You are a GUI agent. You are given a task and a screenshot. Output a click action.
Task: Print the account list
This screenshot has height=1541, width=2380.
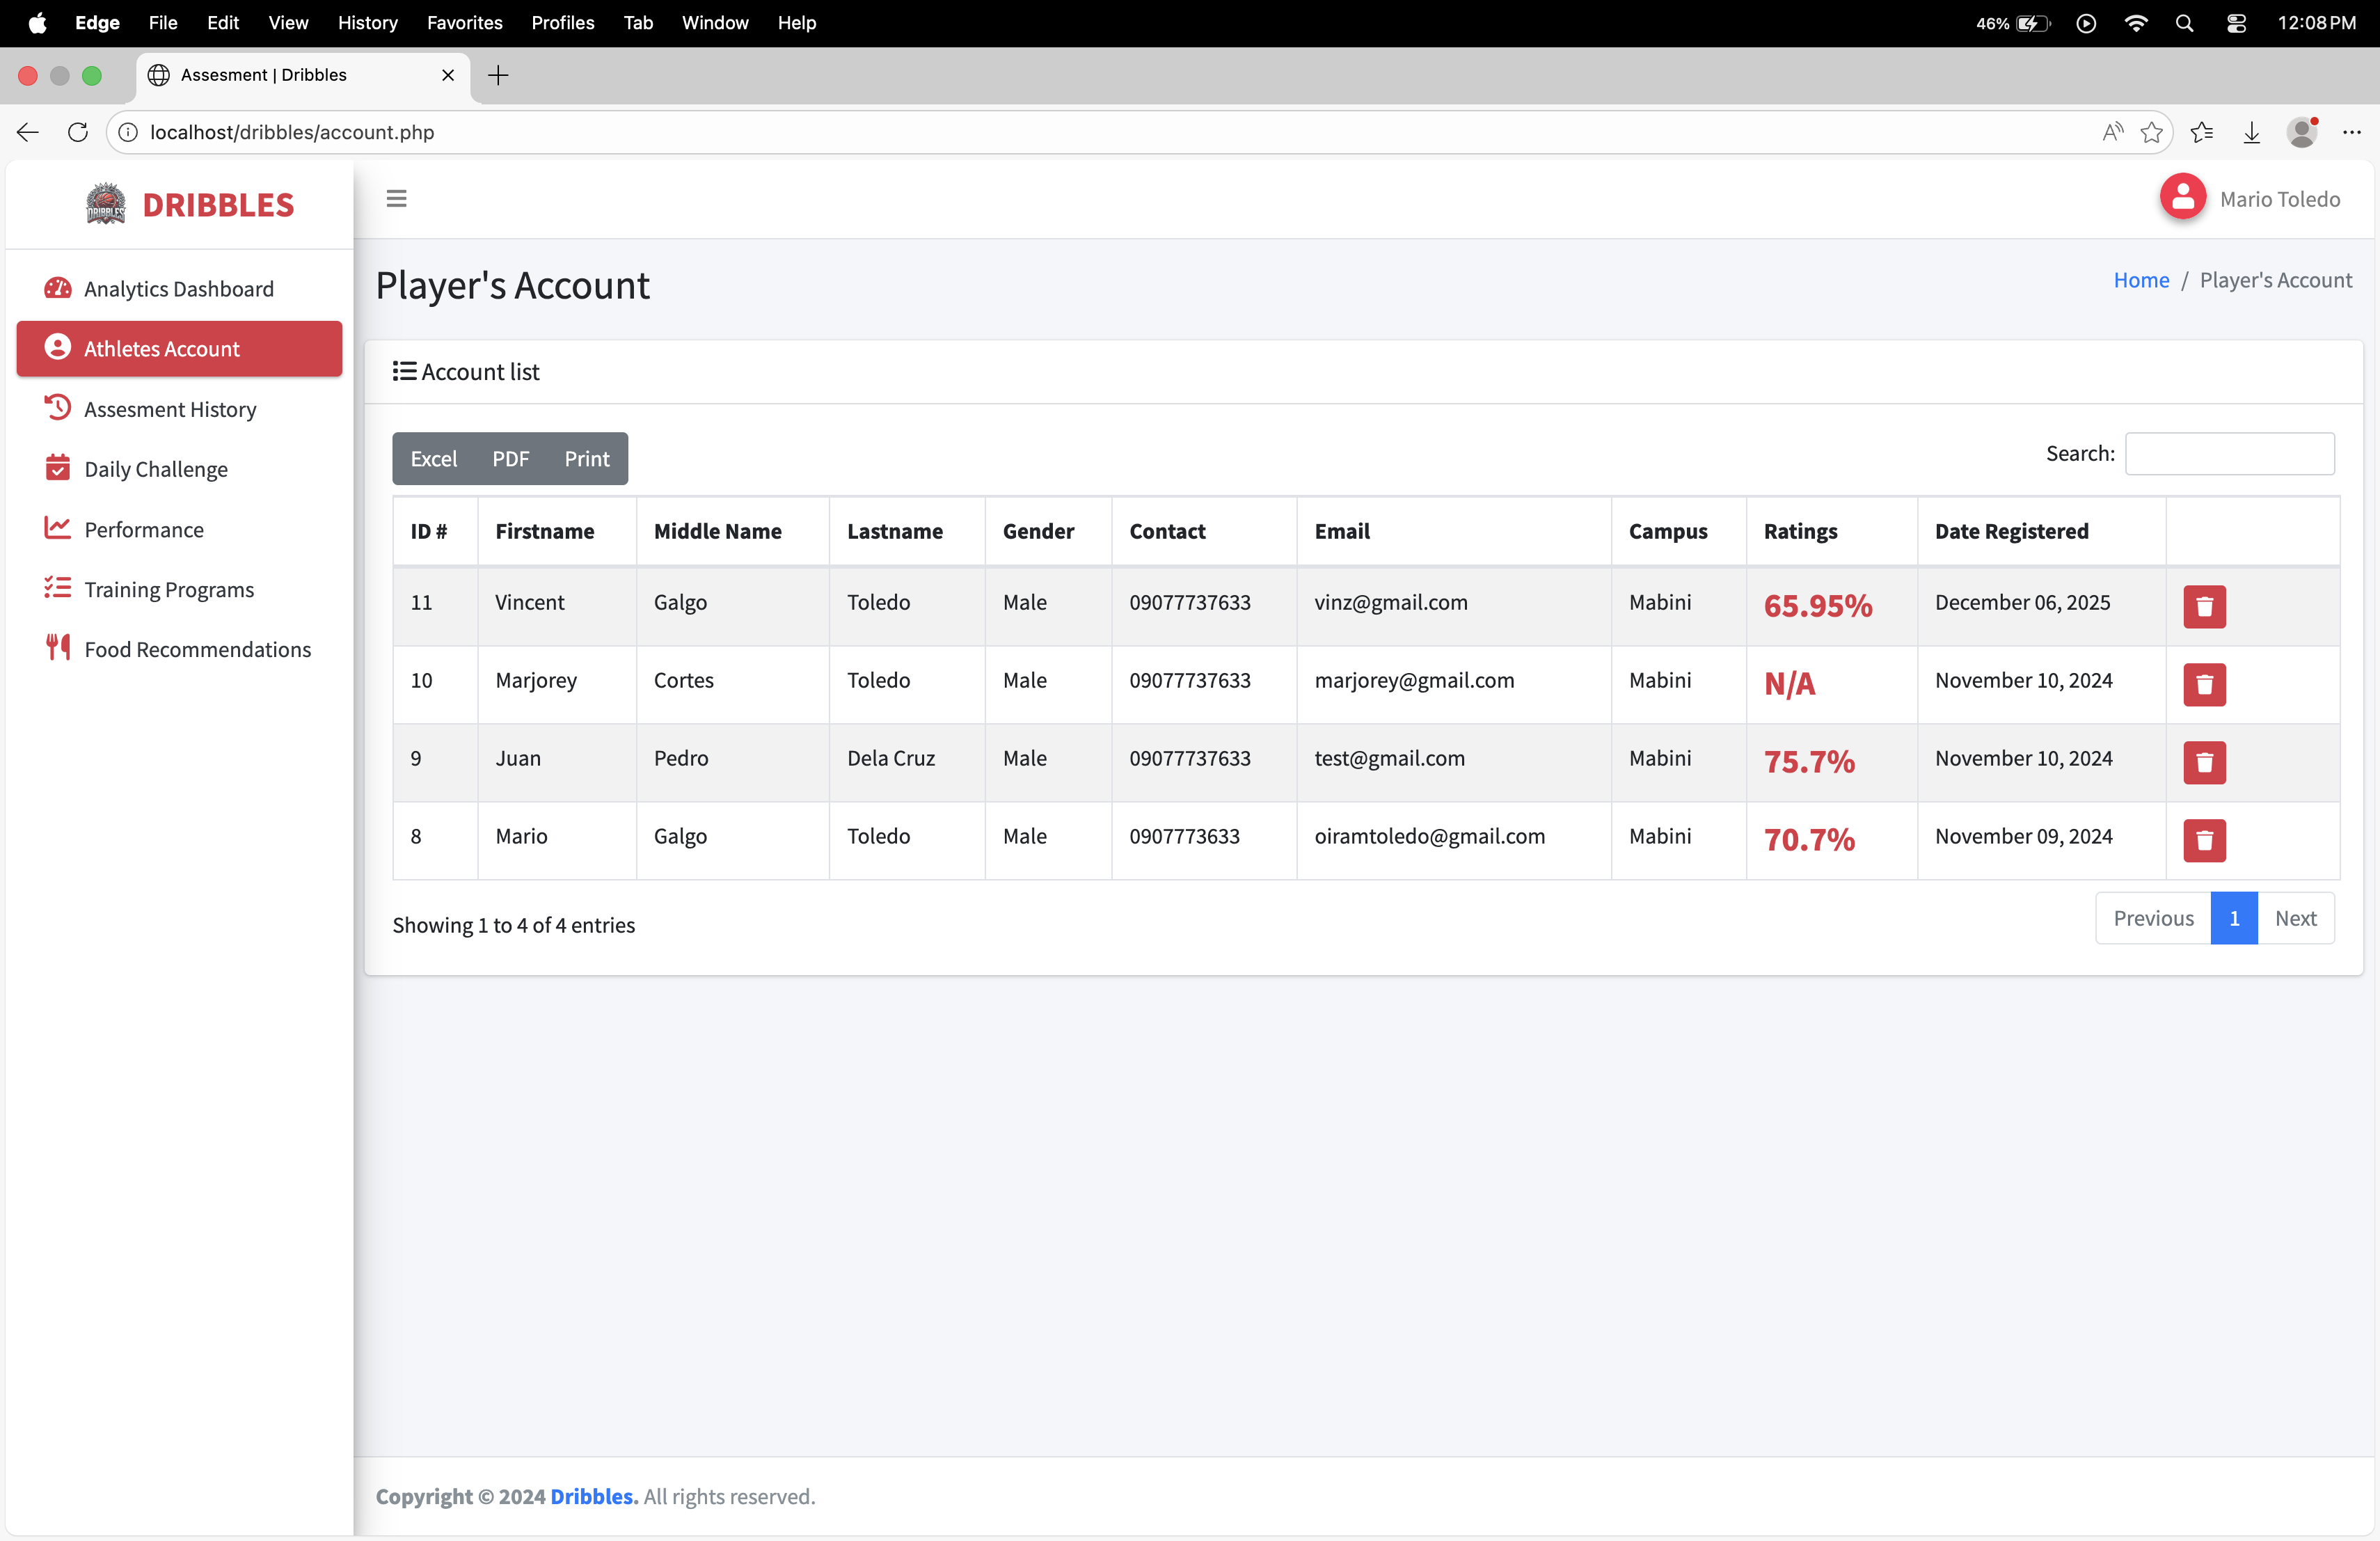click(586, 459)
